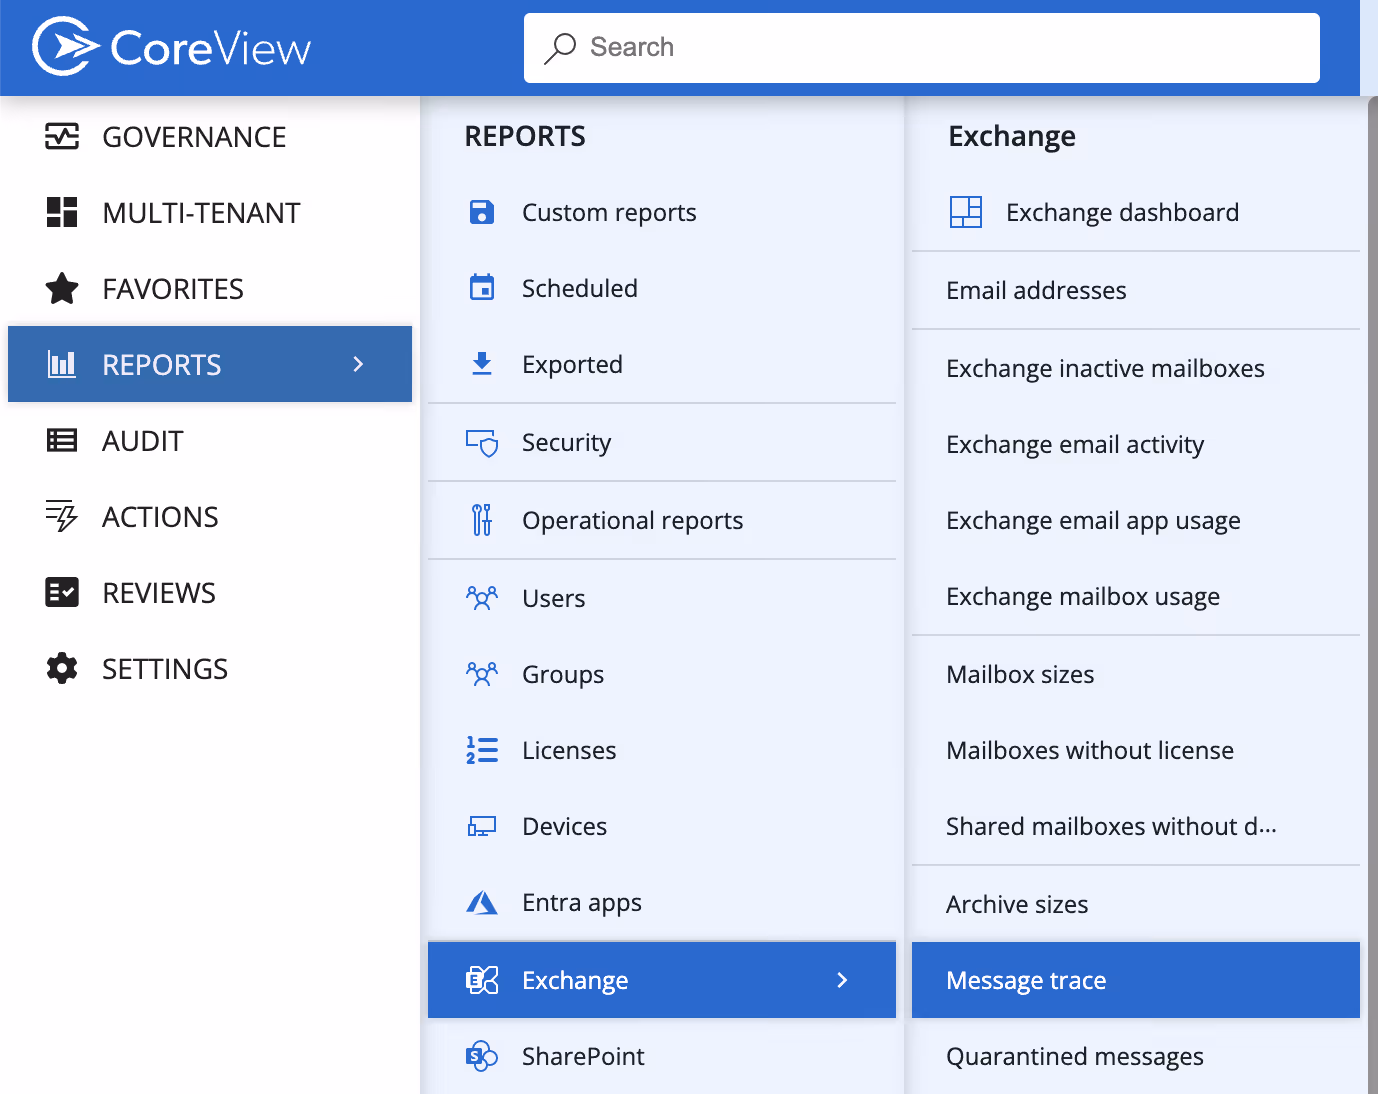Click the Operational reports tools icon

tap(482, 520)
